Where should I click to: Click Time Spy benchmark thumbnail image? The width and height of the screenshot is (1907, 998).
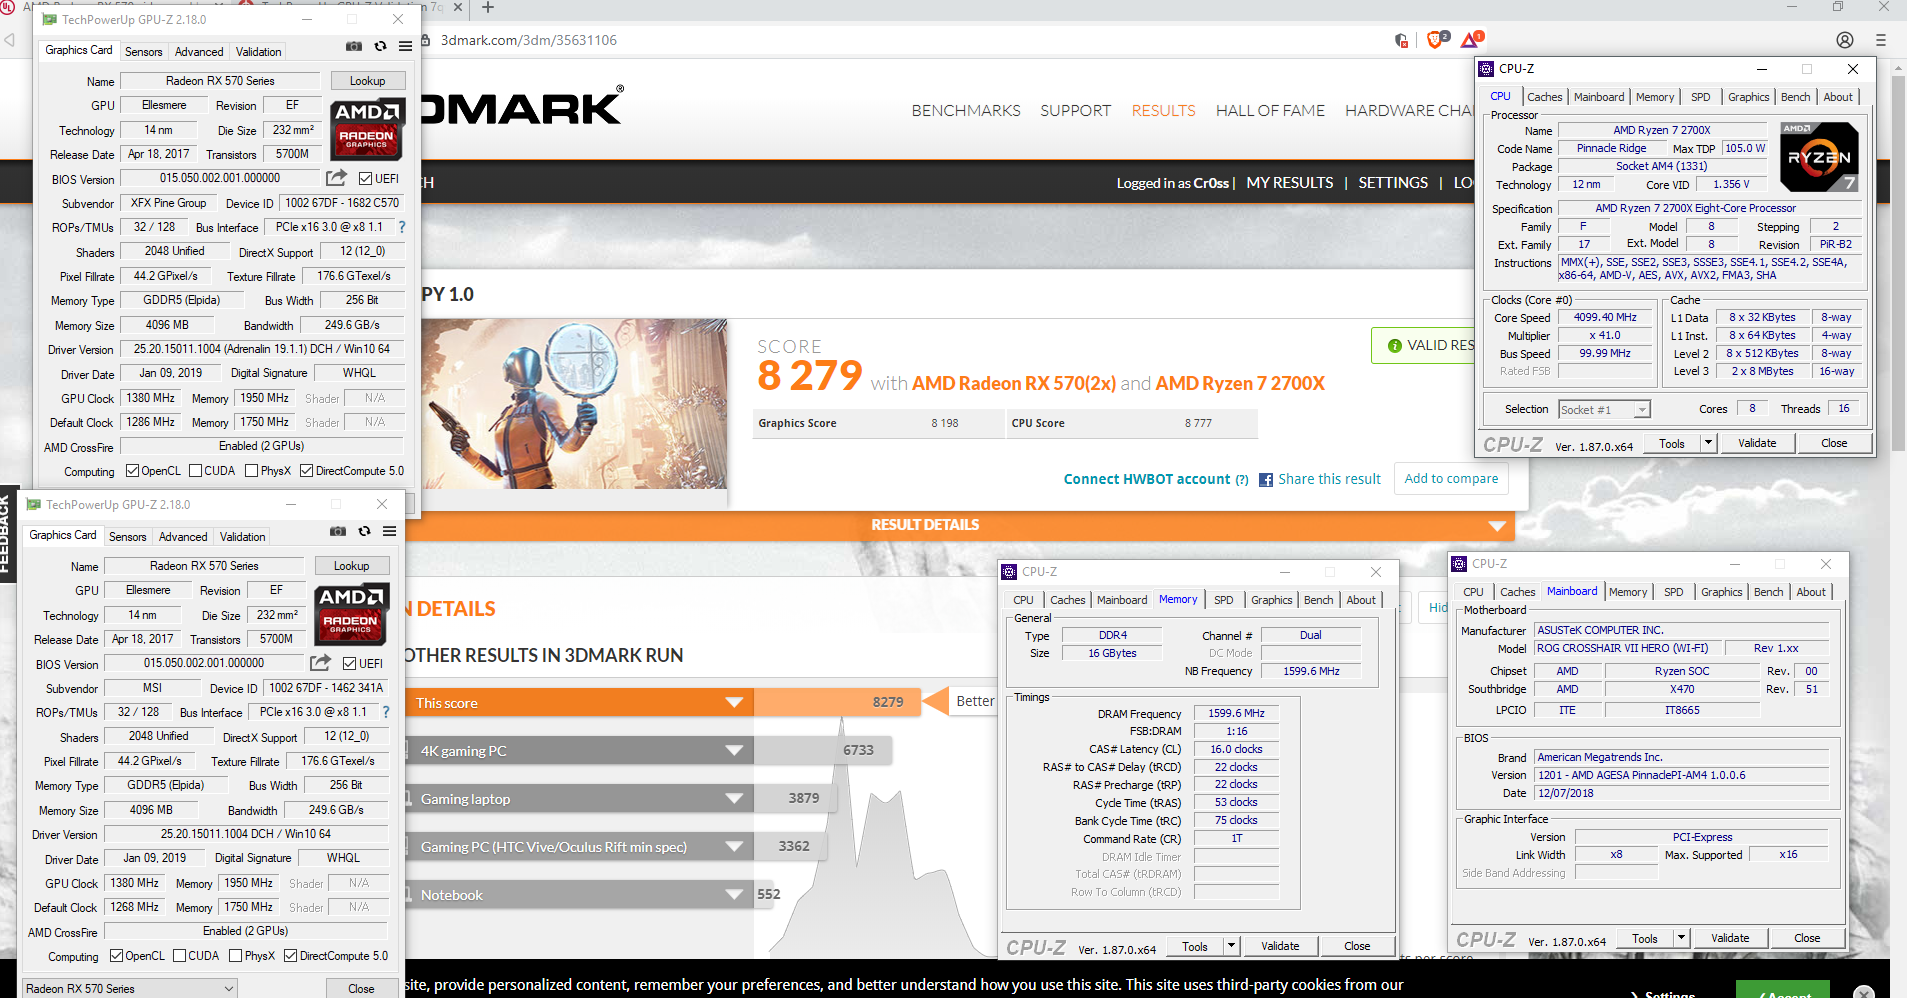pyautogui.click(x=575, y=404)
